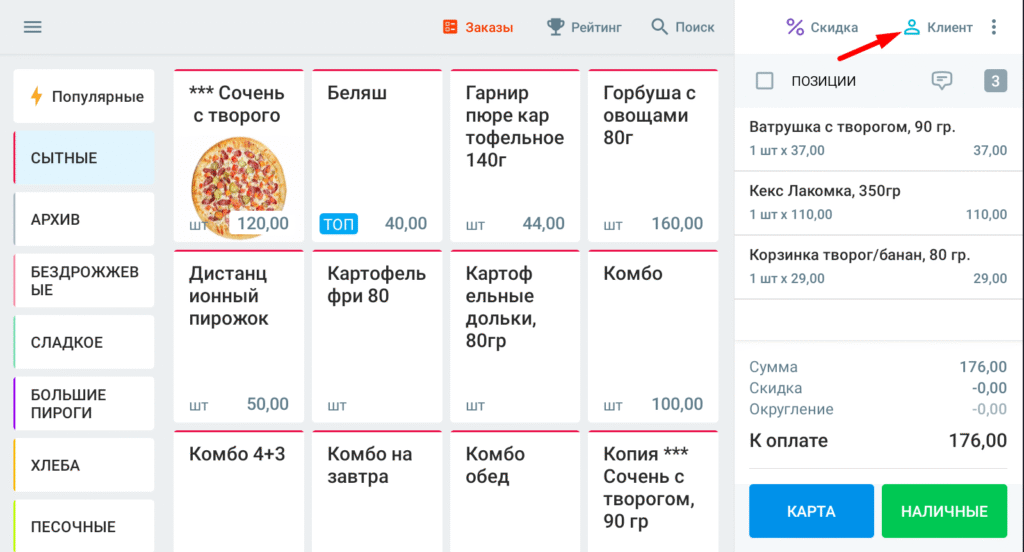Screen dimensions: 1024x552
Task: Open the orders list icon
Action: (x=450, y=27)
